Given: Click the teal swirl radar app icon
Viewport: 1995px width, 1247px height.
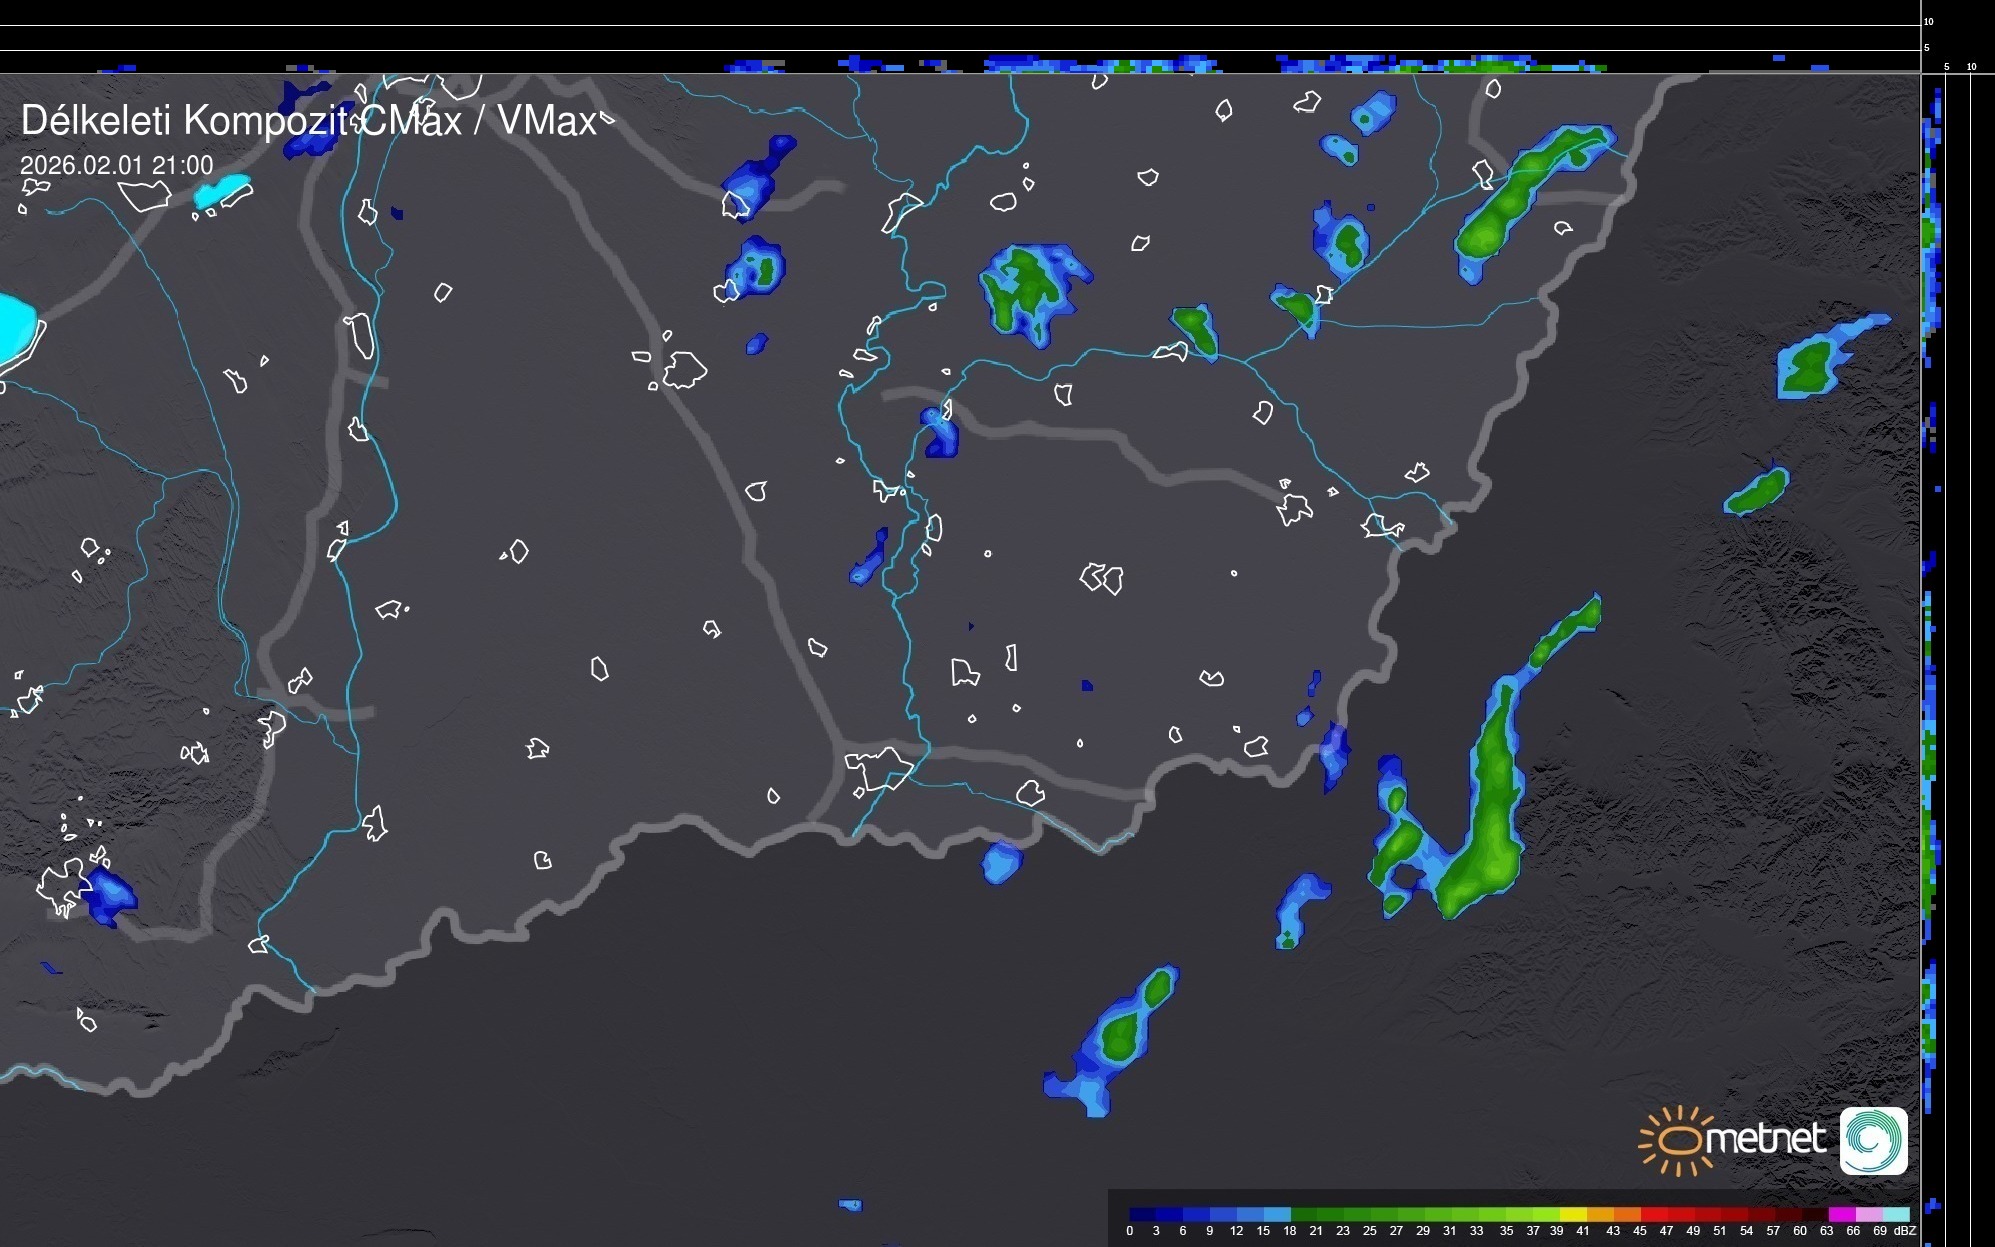Looking at the screenshot, I should [x=1873, y=1140].
